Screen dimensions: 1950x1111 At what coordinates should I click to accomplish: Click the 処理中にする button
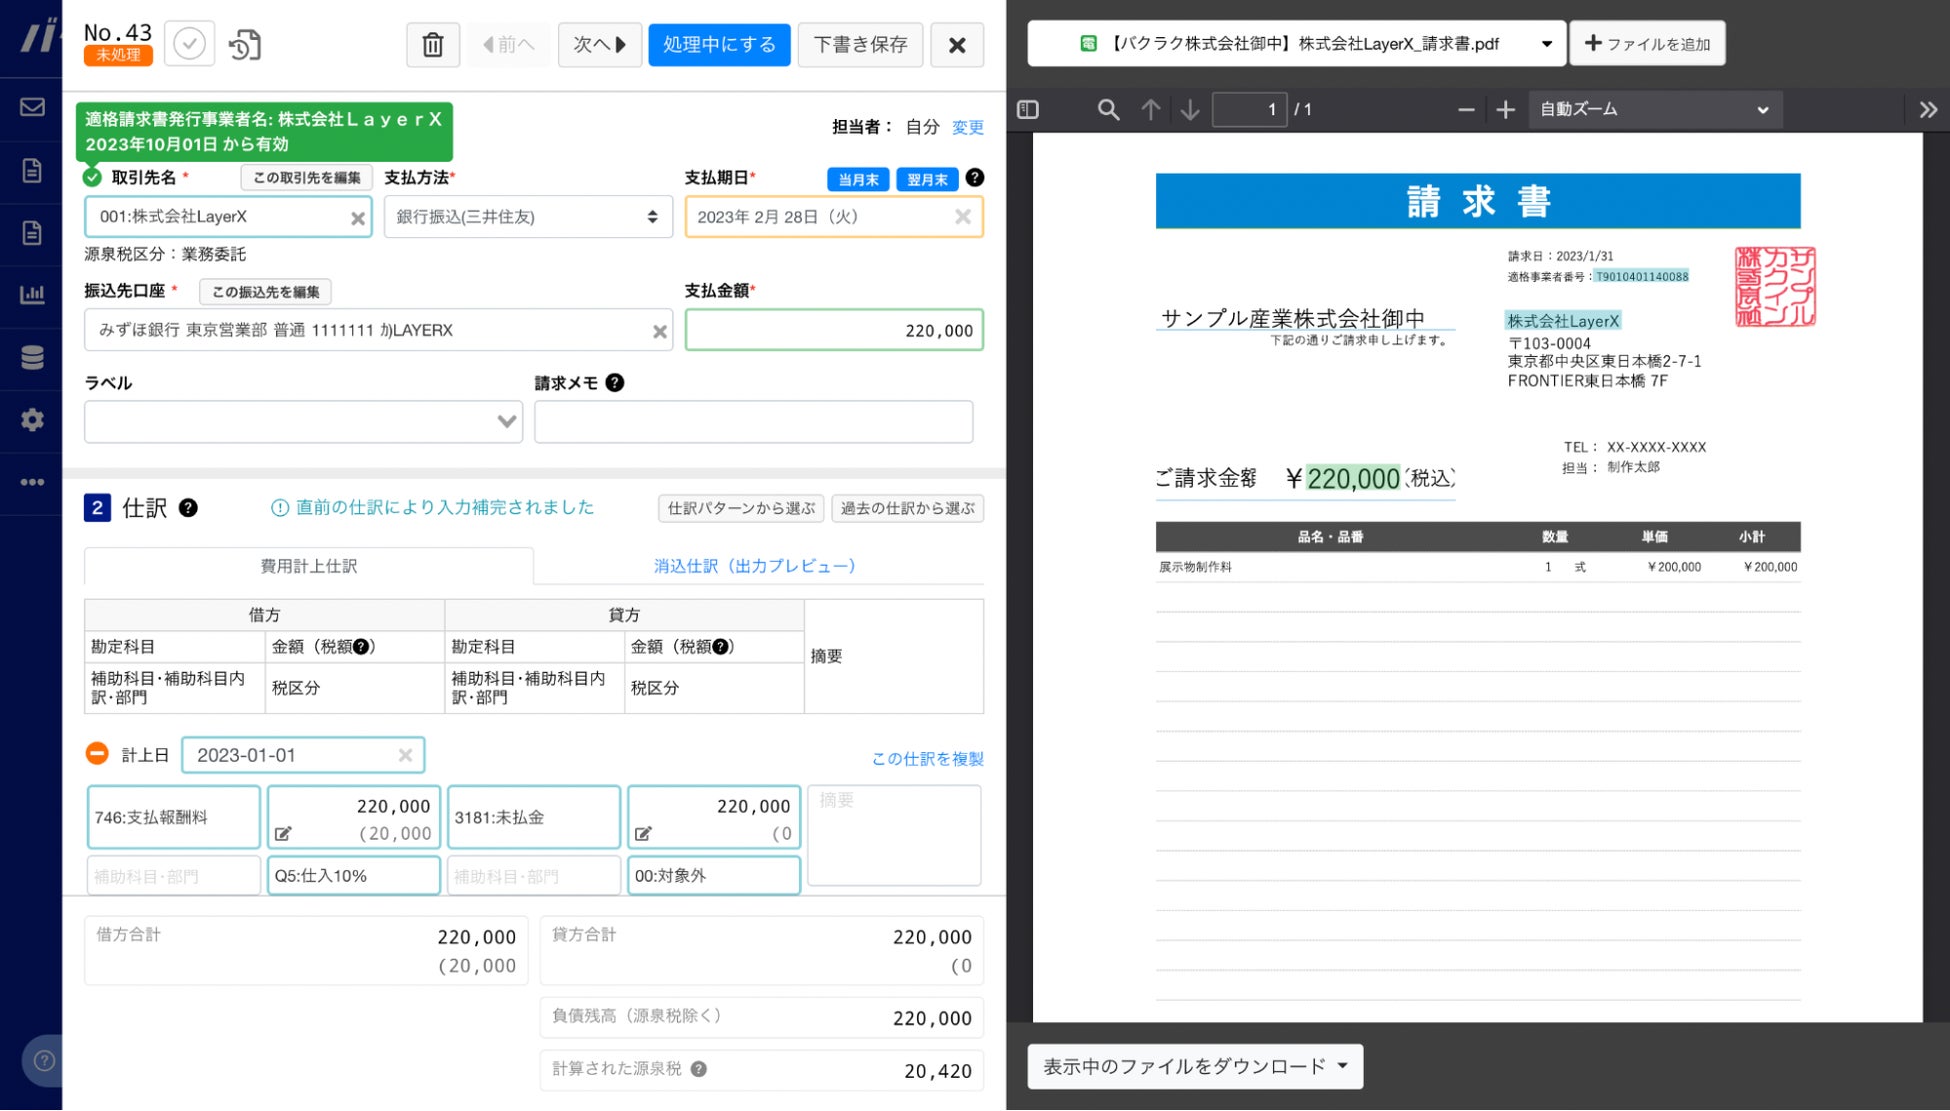[x=718, y=45]
